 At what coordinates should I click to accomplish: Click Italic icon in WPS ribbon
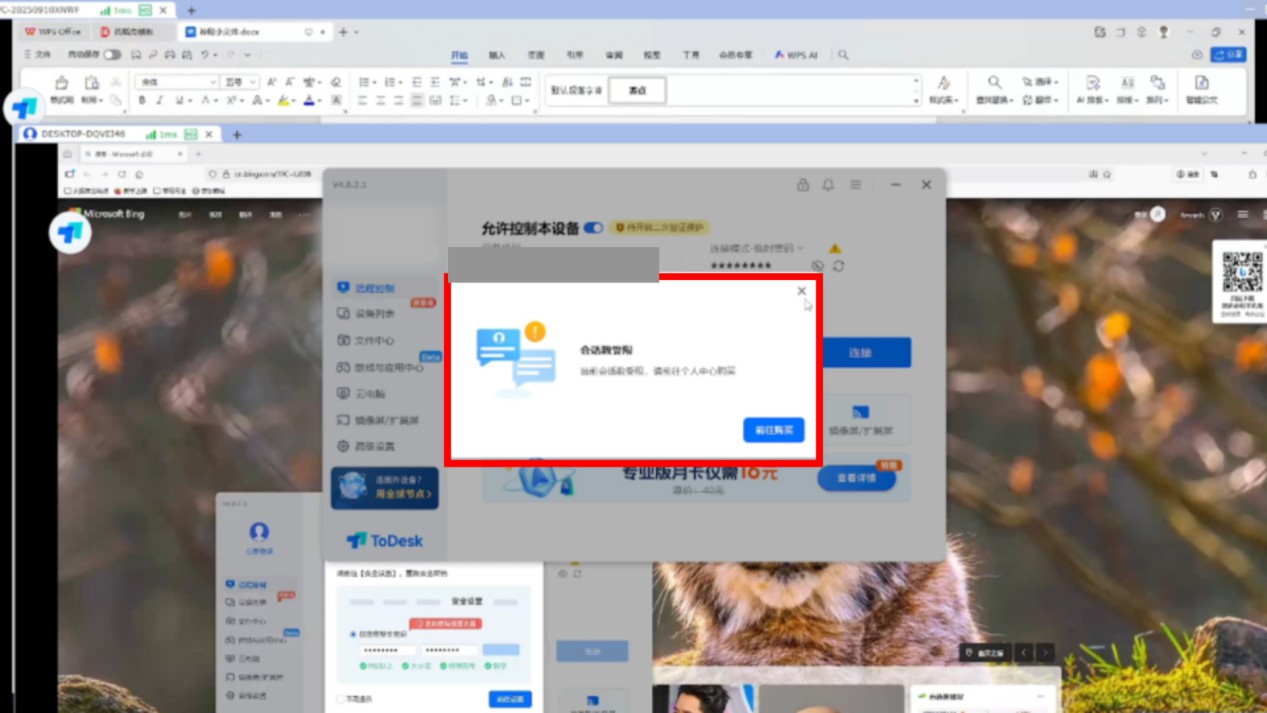(x=159, y=101)
